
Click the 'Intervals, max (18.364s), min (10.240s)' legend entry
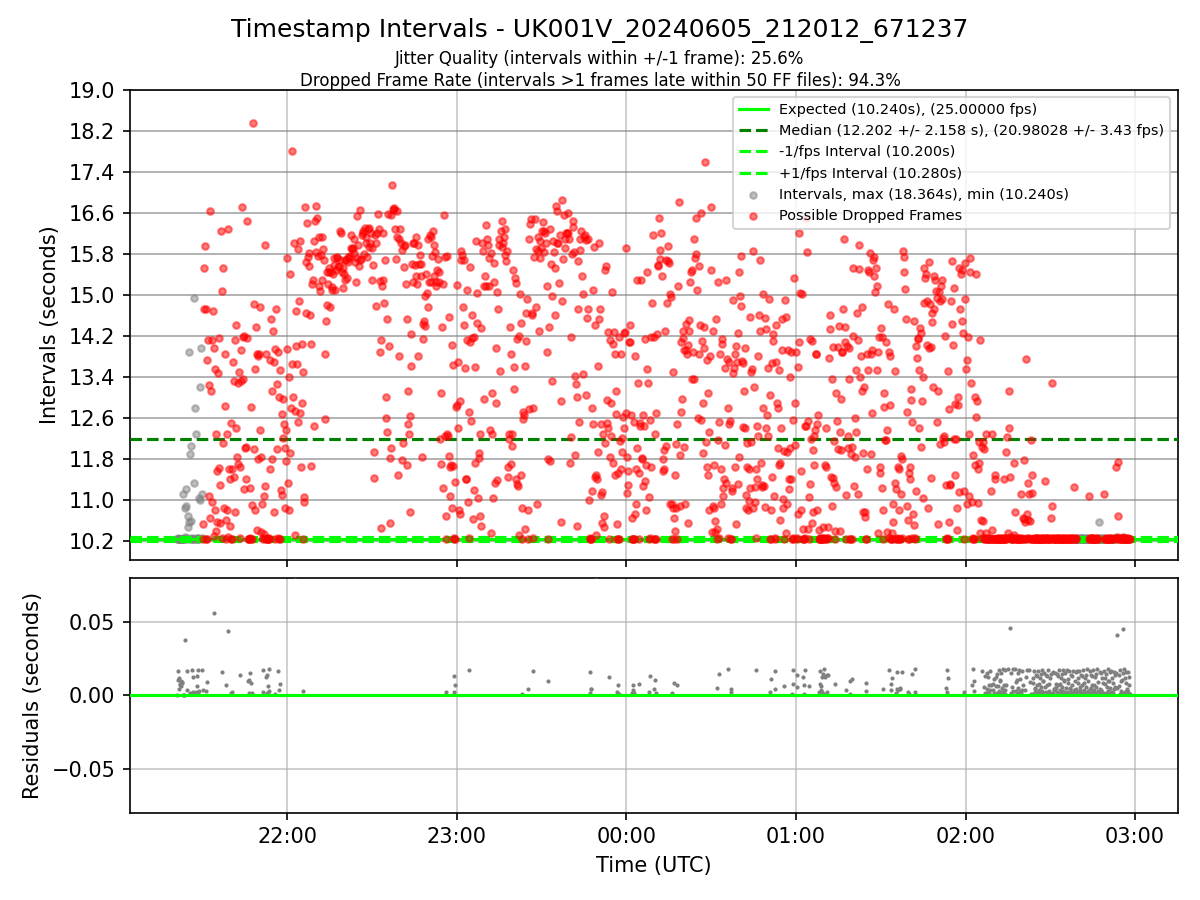(x=924, y=194)
